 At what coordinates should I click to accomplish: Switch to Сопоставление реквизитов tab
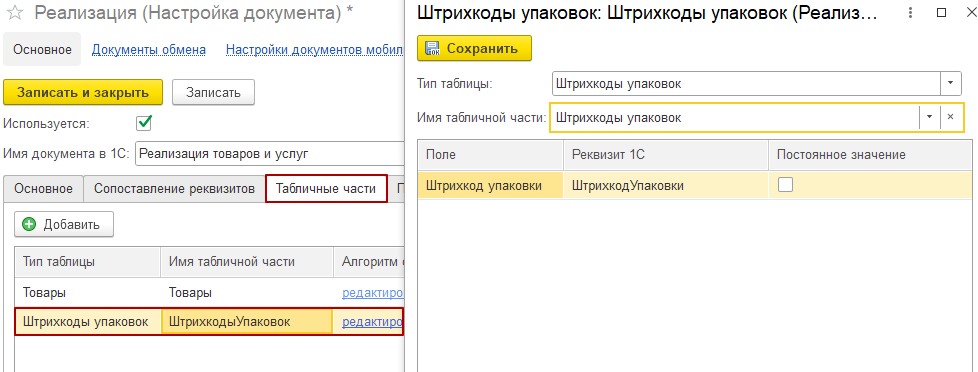pos(174,189)
